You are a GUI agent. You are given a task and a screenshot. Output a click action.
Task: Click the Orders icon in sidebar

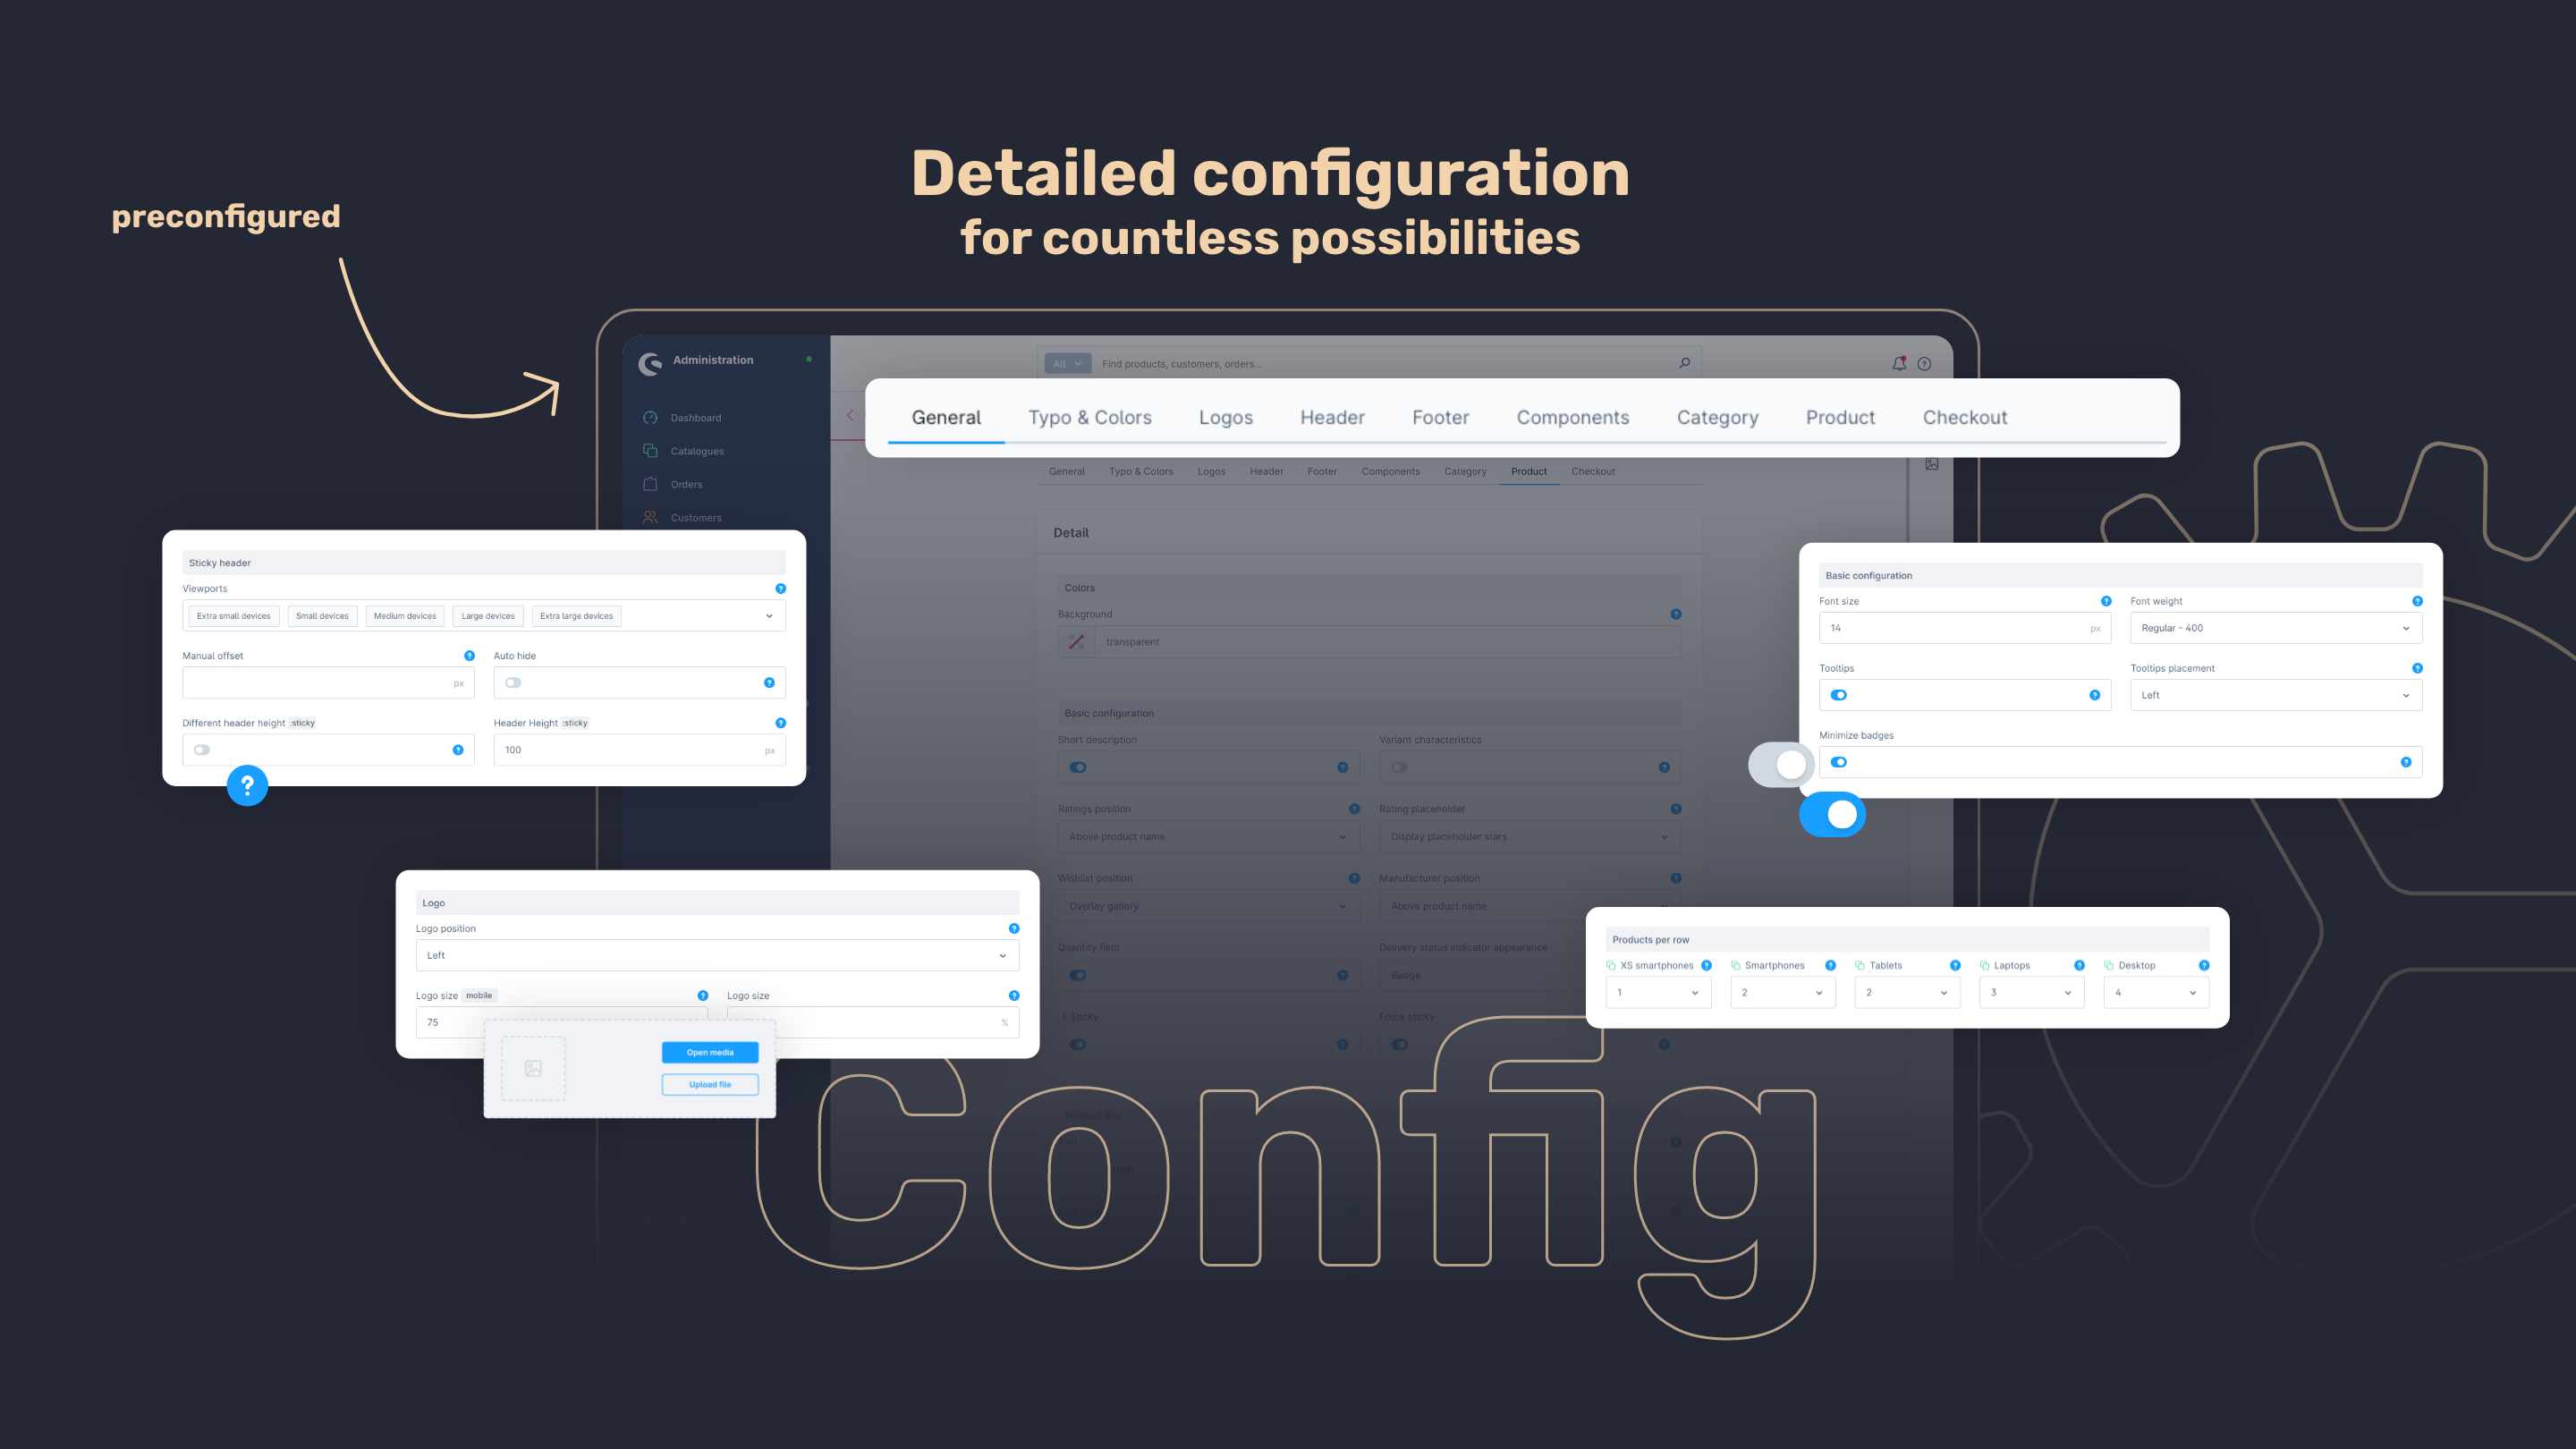(651, 483)
